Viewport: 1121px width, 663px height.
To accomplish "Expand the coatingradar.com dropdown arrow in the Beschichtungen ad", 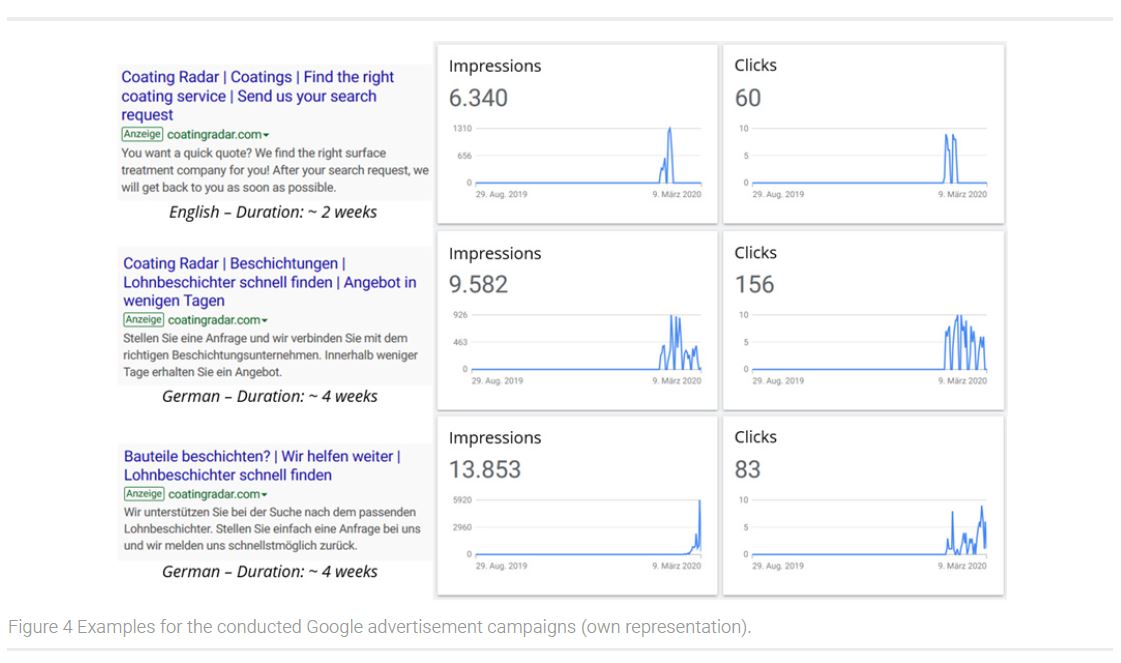I will [x=265, y=320].
